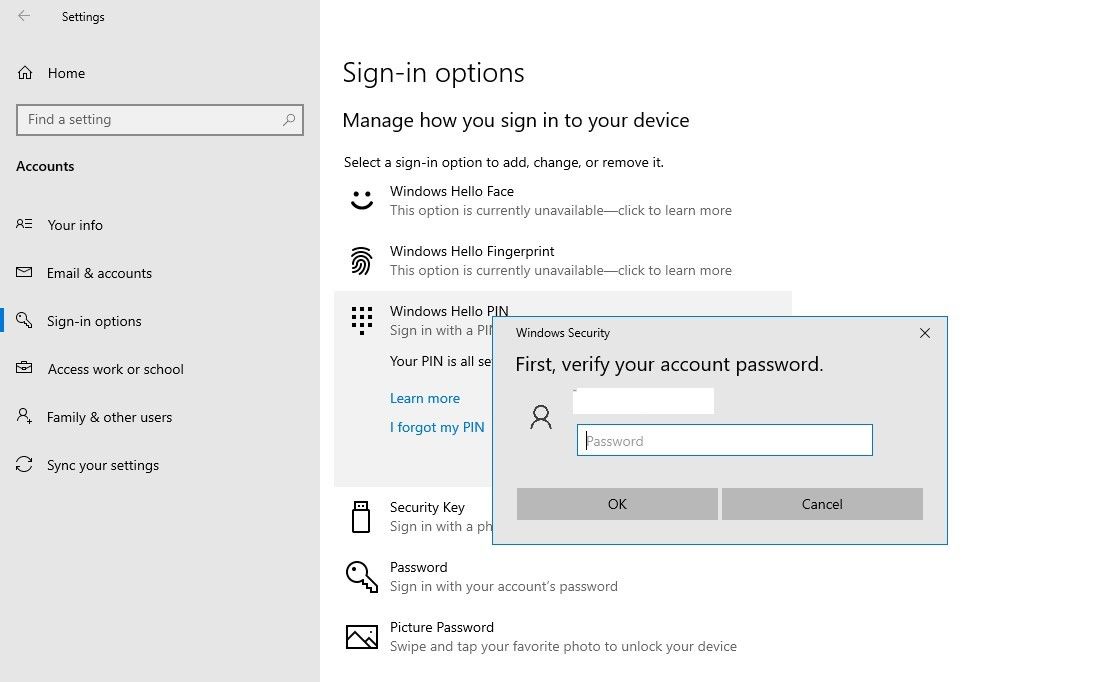Click the Windows Hello Fingerprint icon
This screenshot has width=1102, height=682.
coord(361,261)
